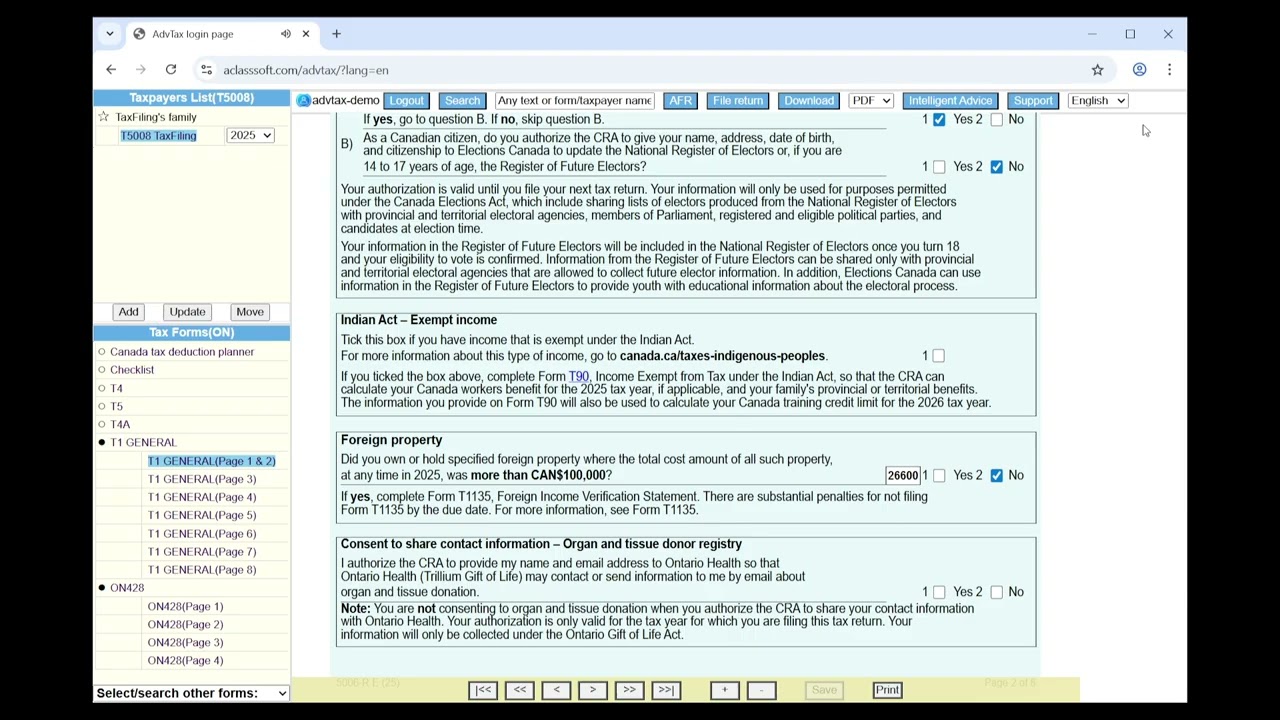Check No for question A elector authorization
Image resolution: width=1280 pixels, height=720 pixels.
click(997, 120)
